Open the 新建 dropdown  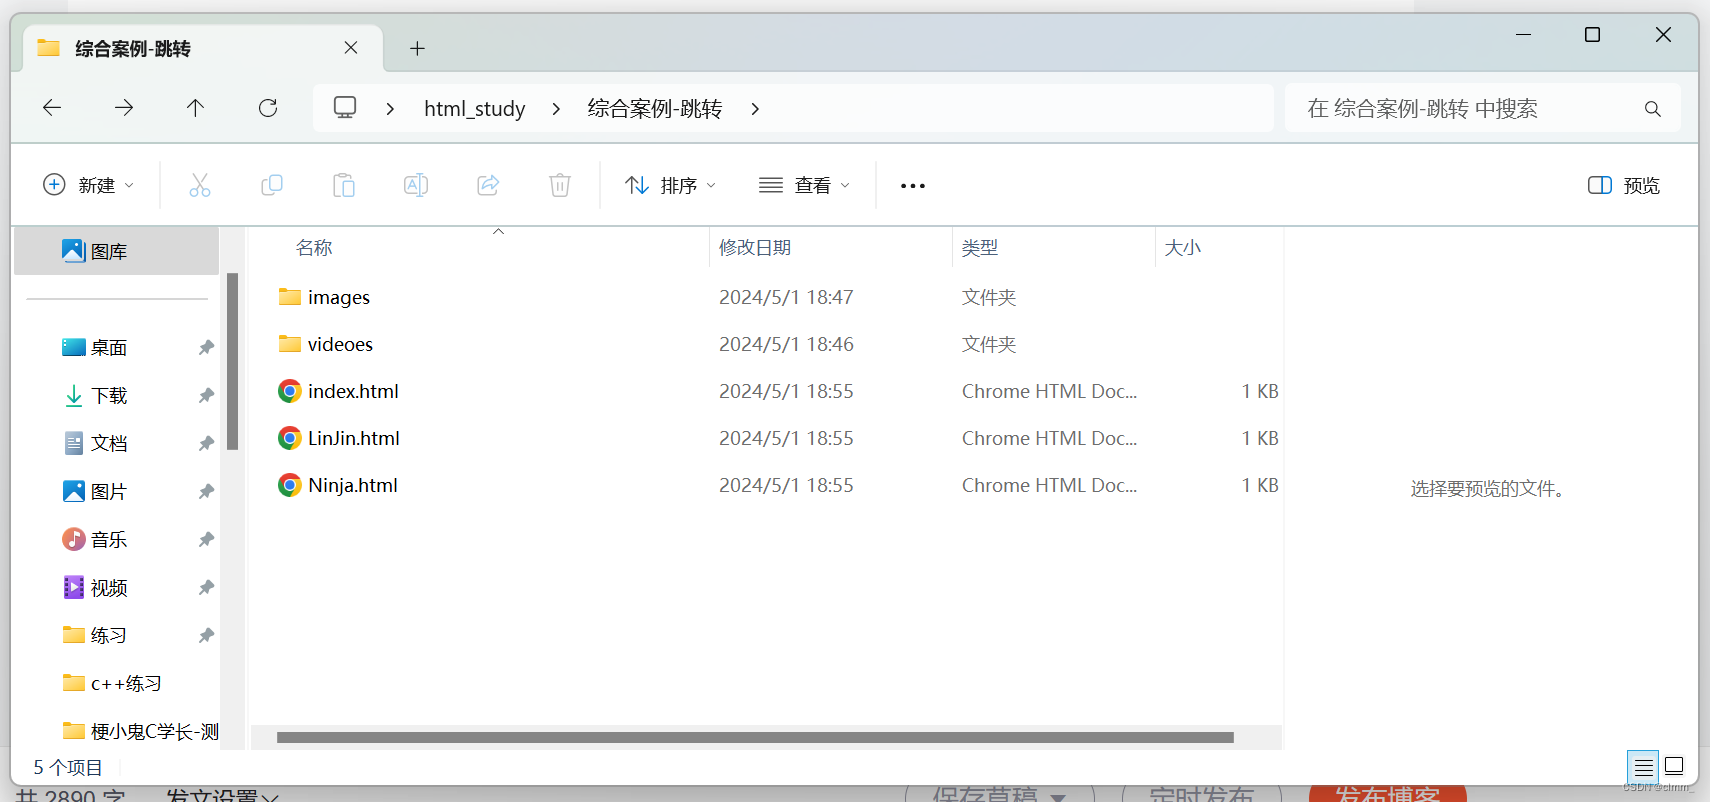pos(88,186)
